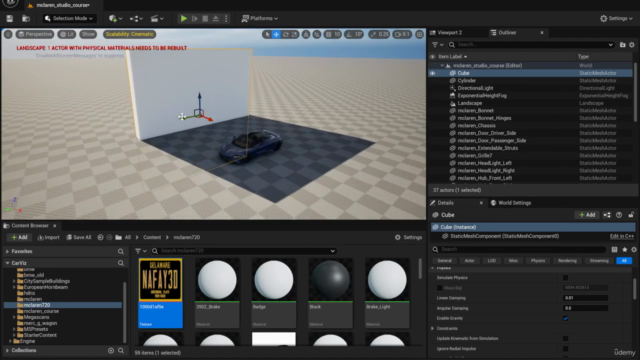This screenshot has height=360, width=640.
Task: Open the Cinematics clapperboard dropdown
Action: pyautogui.click(x=157, y=18)
